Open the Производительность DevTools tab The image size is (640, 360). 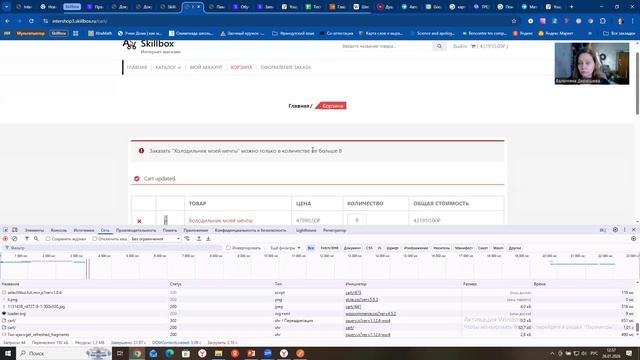[136, 230]
